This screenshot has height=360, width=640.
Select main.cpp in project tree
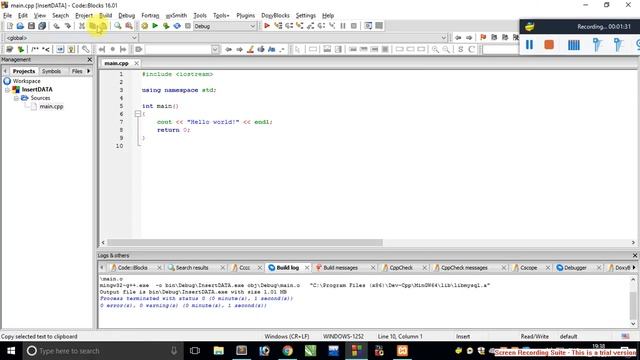[51, 107]
